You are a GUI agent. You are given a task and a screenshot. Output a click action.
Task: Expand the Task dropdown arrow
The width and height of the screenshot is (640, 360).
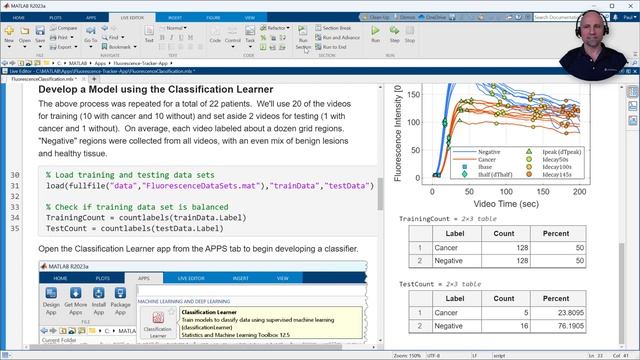[250, 47]
